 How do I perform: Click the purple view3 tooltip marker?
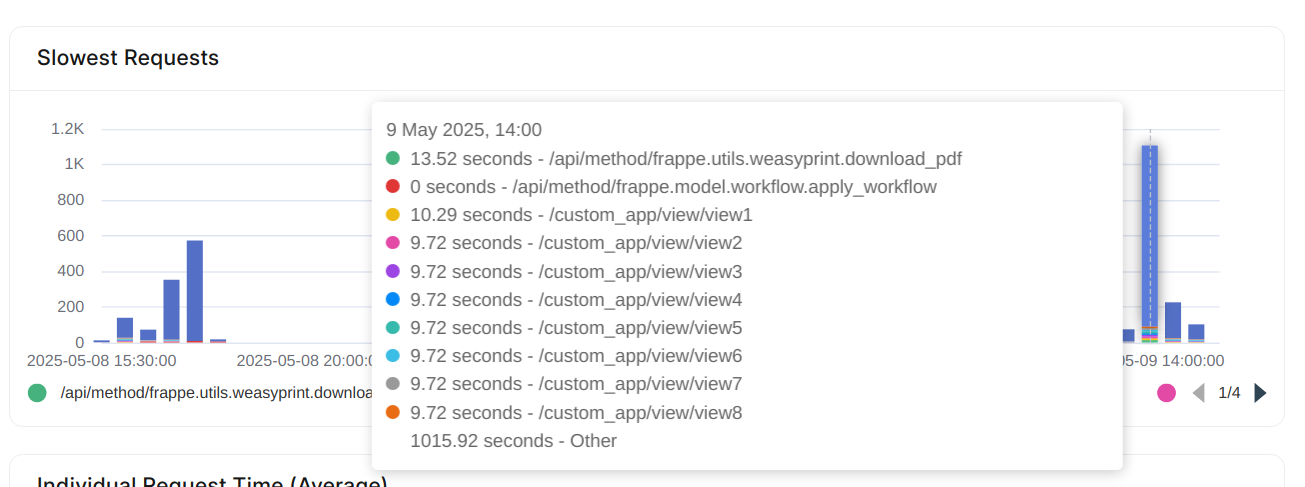click(393, 272)
